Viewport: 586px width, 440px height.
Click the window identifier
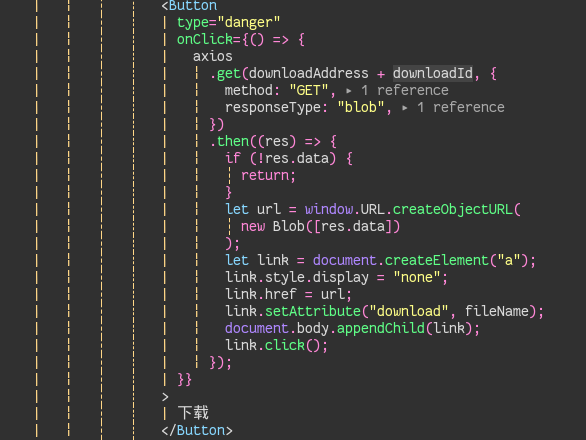(329, 209)
